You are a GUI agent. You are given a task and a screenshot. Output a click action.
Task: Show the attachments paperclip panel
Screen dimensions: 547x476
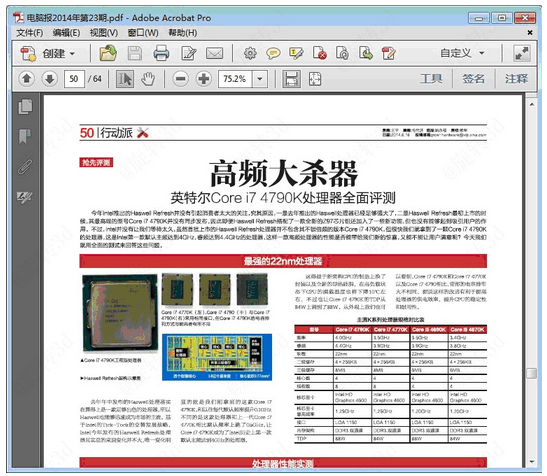click(25, 166)
